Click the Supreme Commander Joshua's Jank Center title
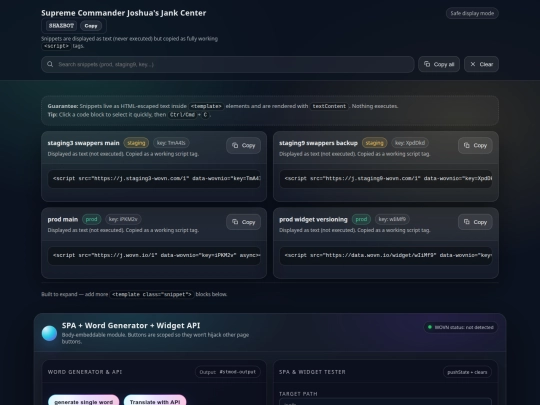Image resolution: width=540 pixels, height=405 pixels. tap(124, 13)
